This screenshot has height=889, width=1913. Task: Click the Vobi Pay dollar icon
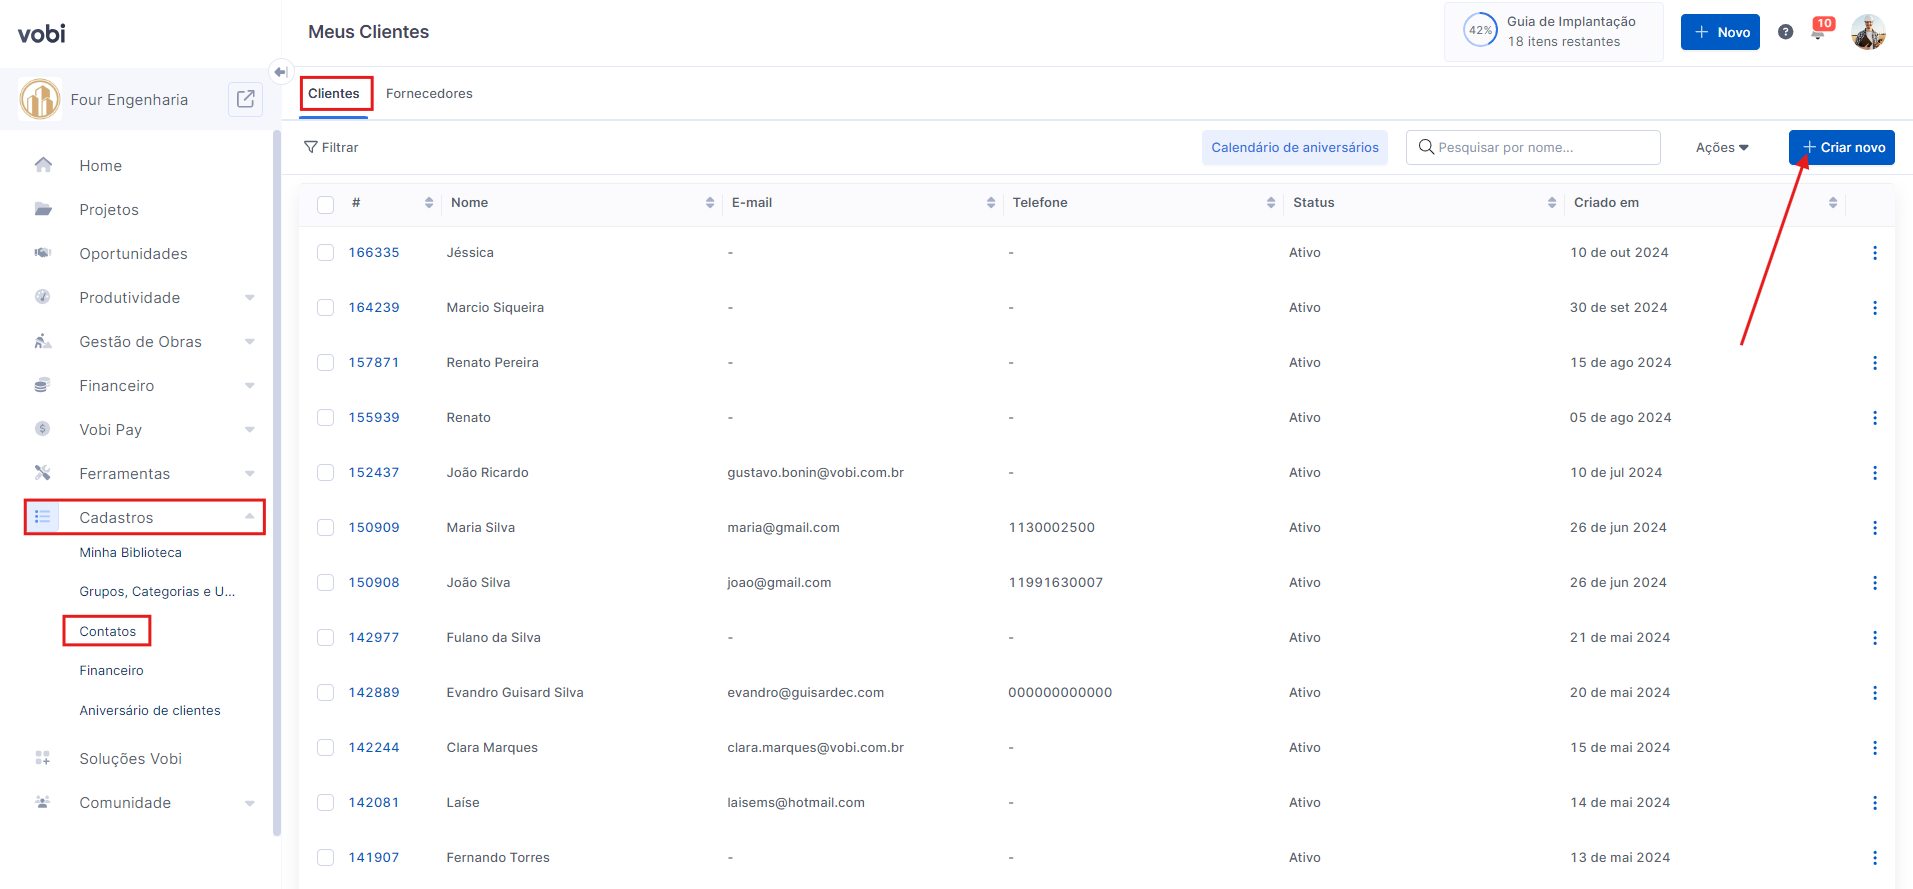[43, 429]
